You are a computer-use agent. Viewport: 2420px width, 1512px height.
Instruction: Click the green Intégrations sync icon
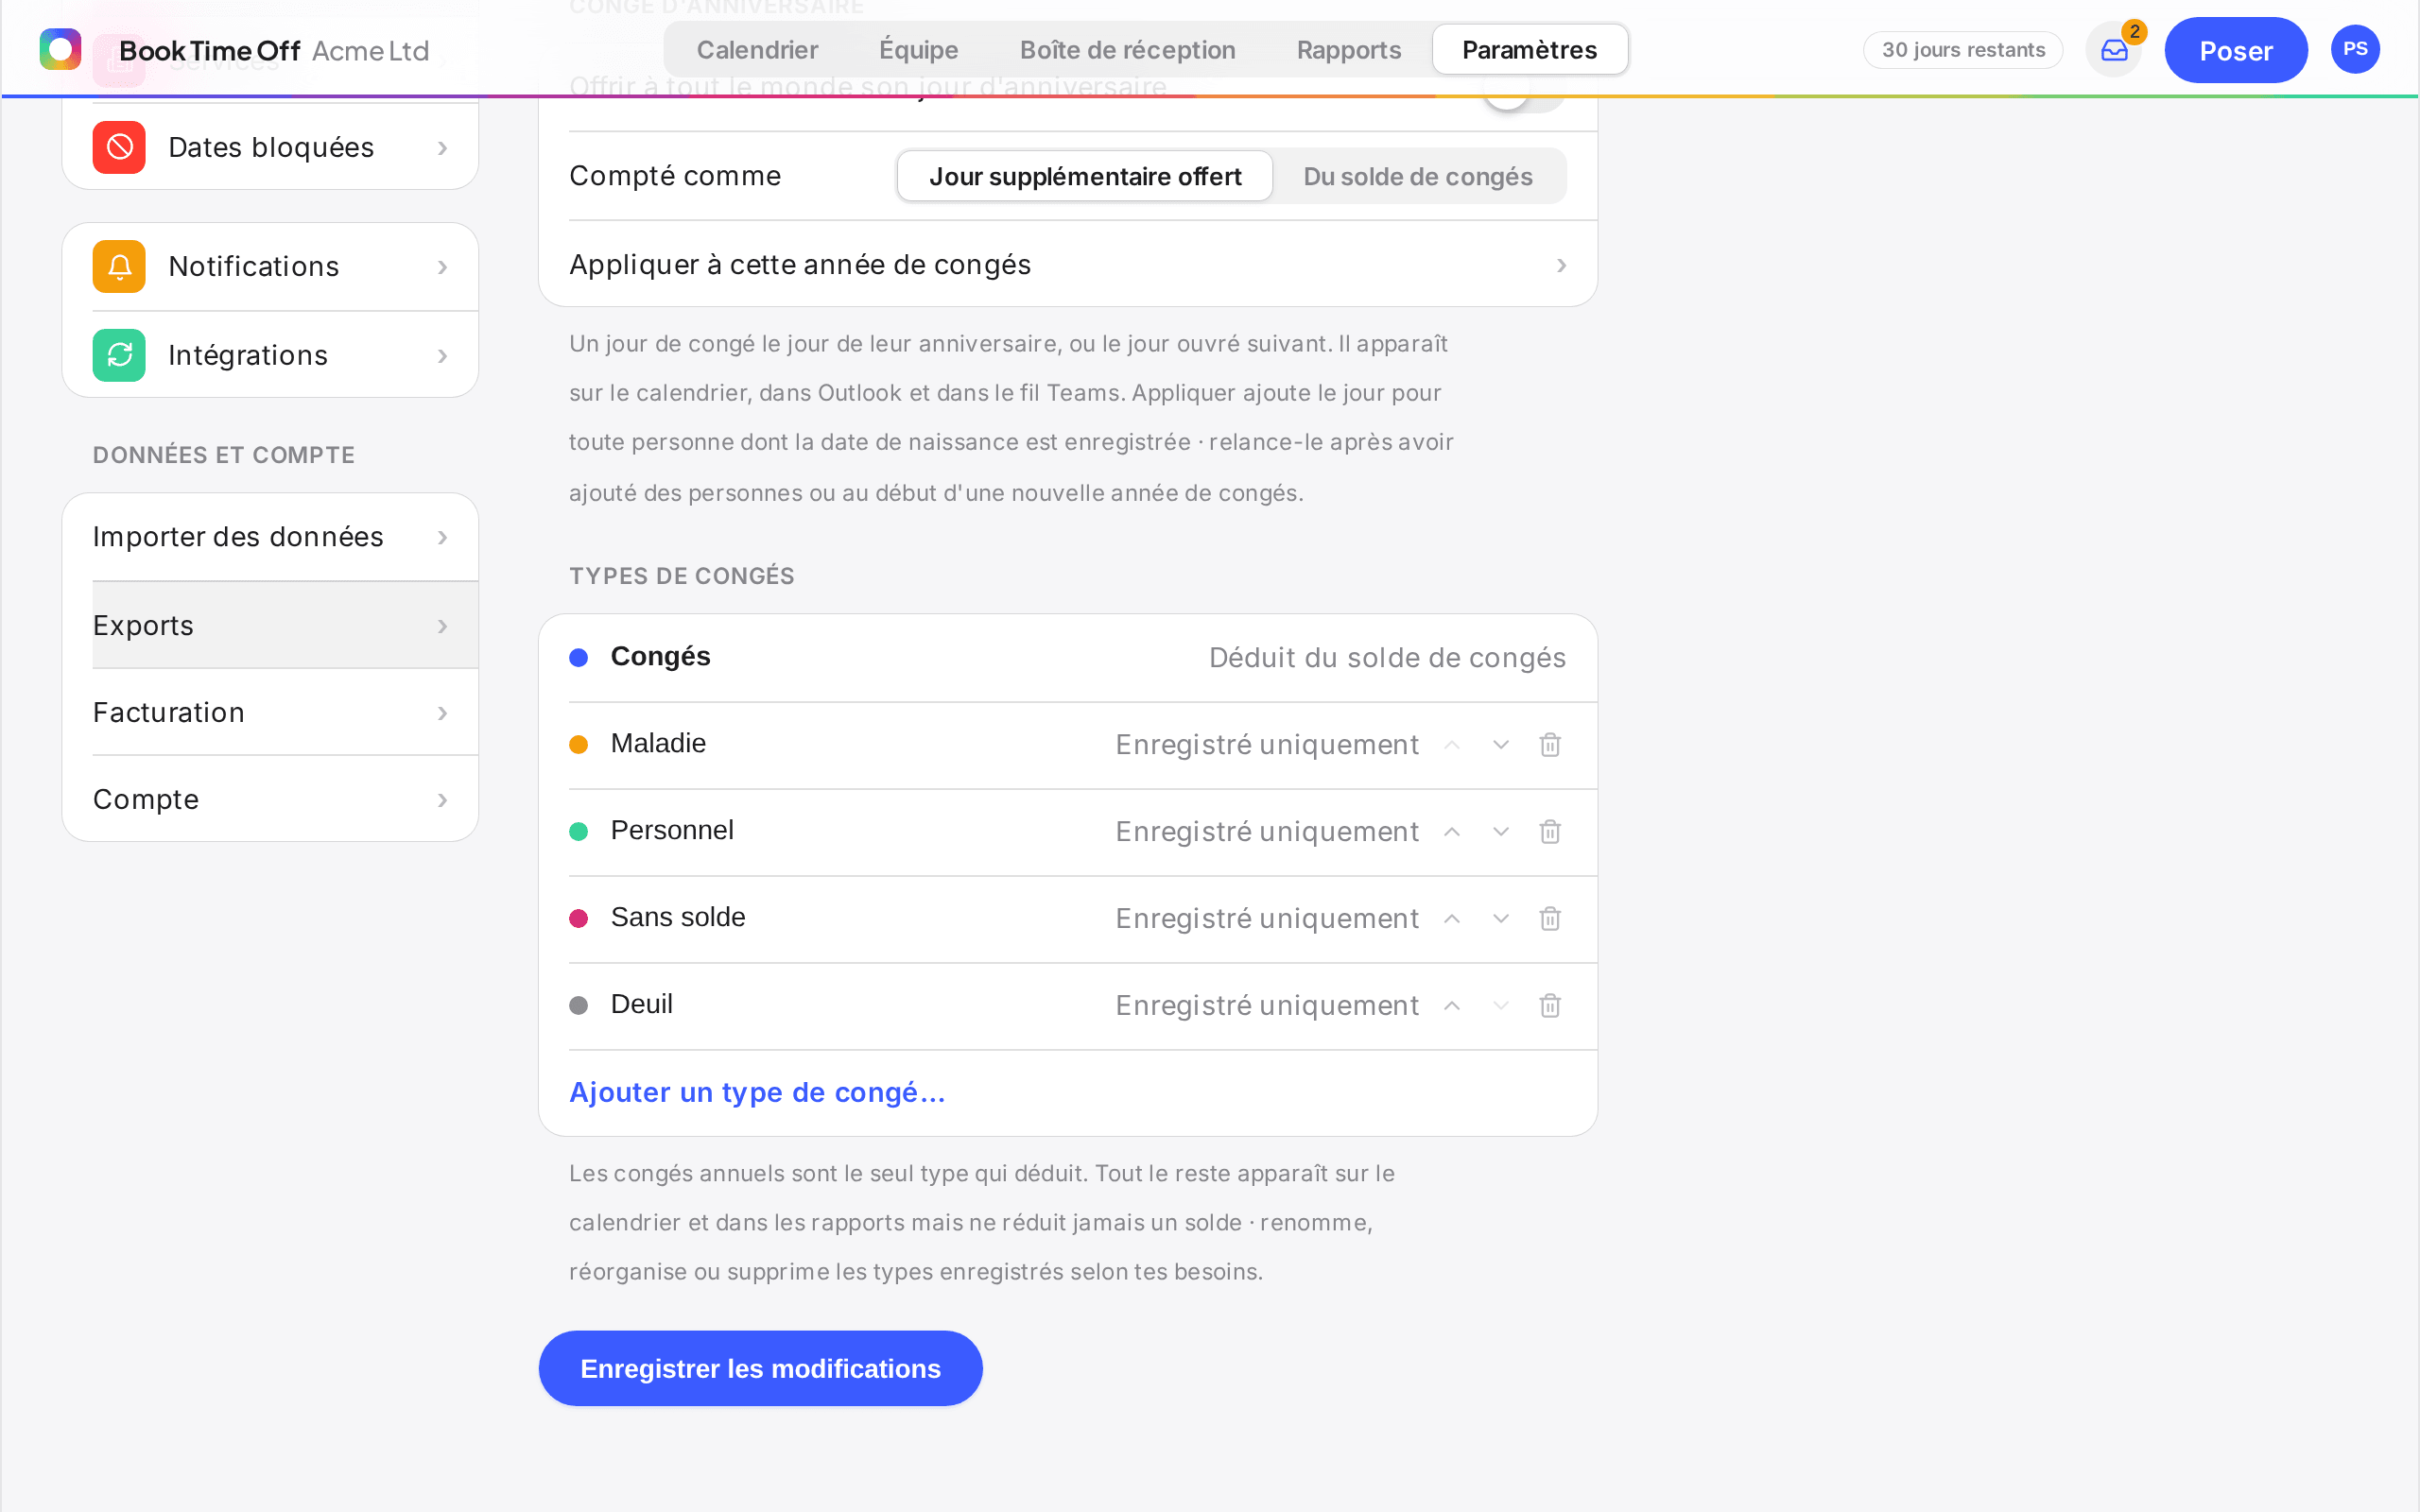coord(119,355)
